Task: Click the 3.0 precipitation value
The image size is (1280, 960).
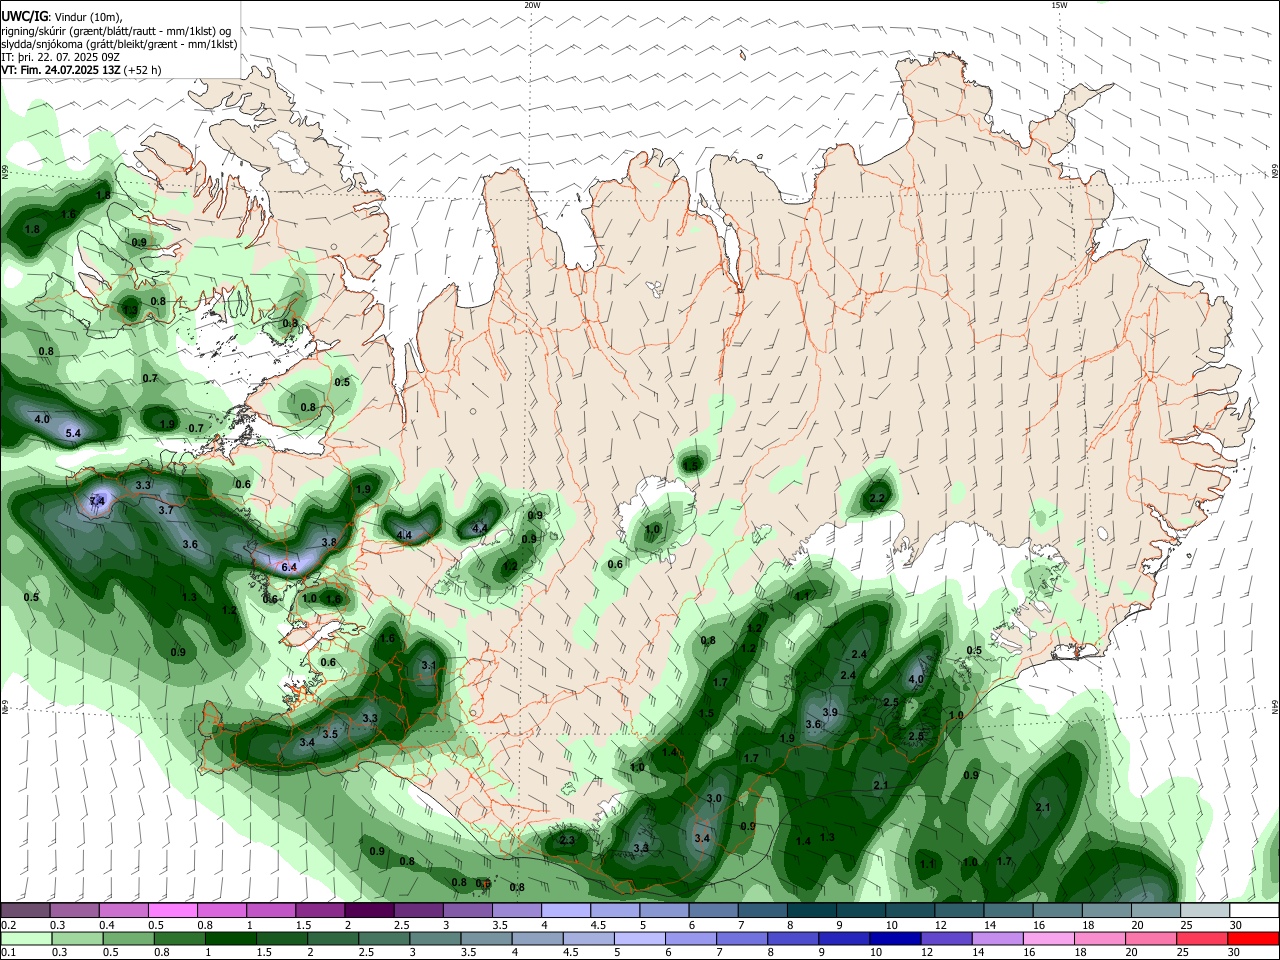Action: [x=714, y=798]
